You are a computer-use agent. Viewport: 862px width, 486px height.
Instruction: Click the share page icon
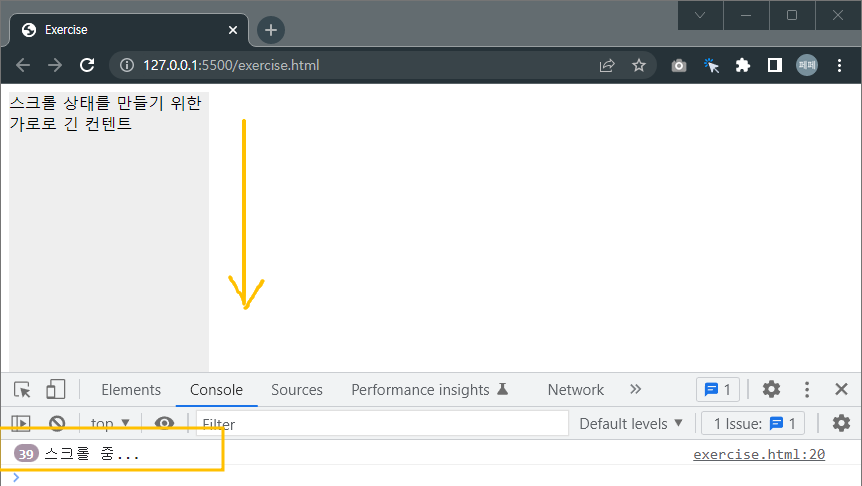click(x=607, y=65)
